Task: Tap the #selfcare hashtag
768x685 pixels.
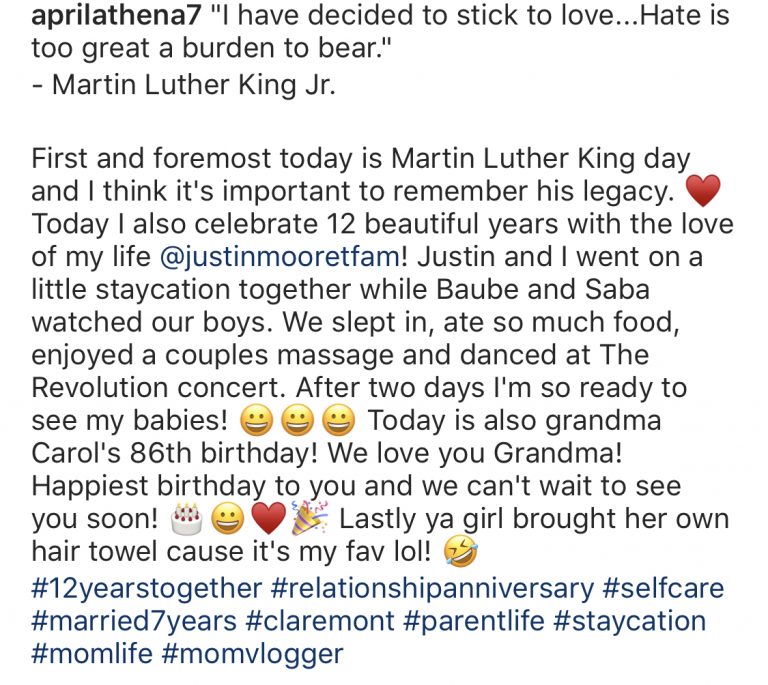Action: pos(663,589)
